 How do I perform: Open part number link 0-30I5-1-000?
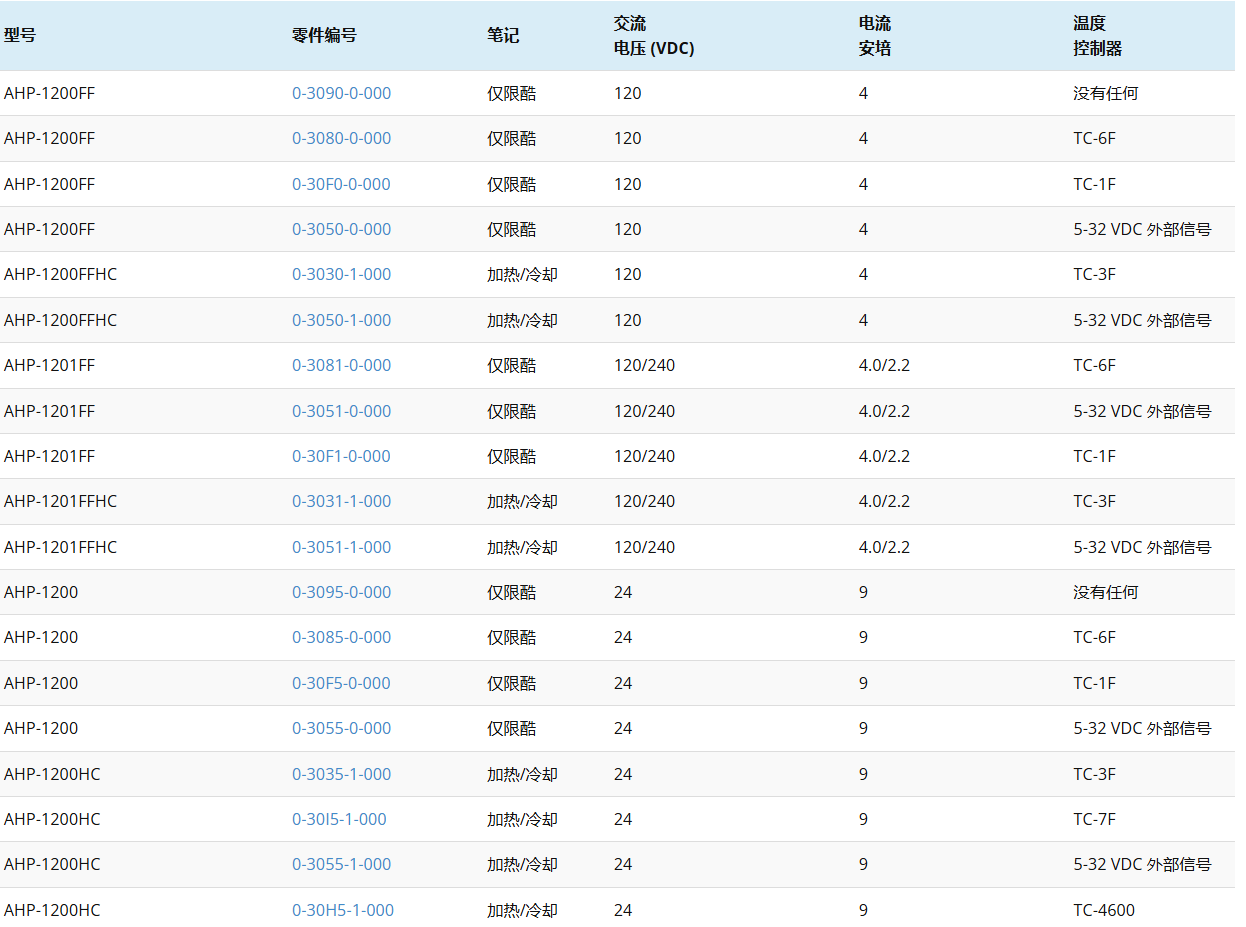tap(339, 819)
